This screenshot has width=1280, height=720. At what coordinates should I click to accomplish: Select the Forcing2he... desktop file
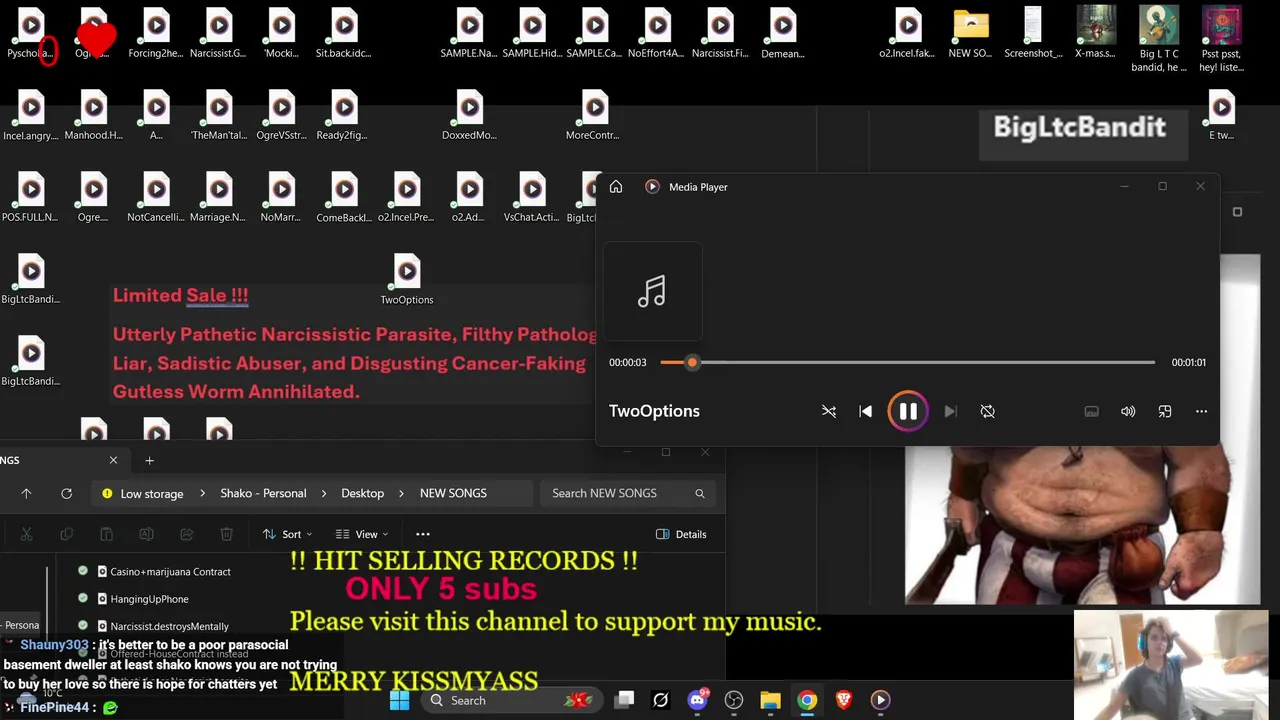(156, 33)
